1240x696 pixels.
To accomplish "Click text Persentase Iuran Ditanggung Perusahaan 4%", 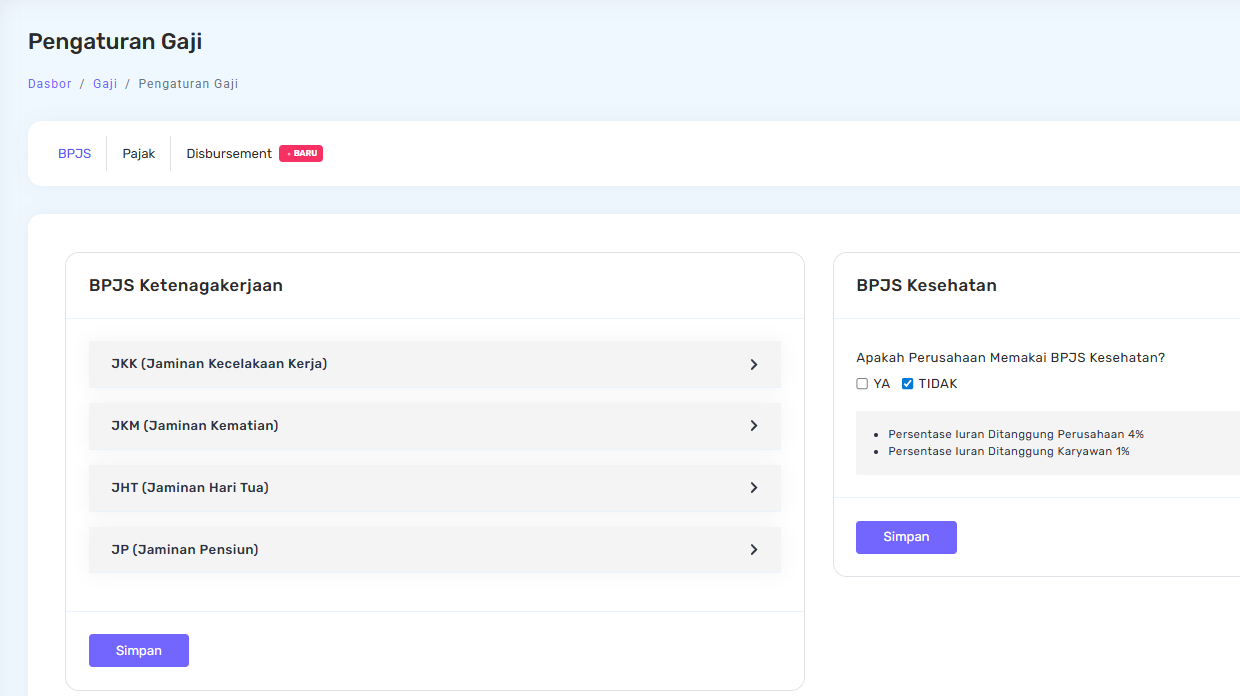I will coord(1016,435).
